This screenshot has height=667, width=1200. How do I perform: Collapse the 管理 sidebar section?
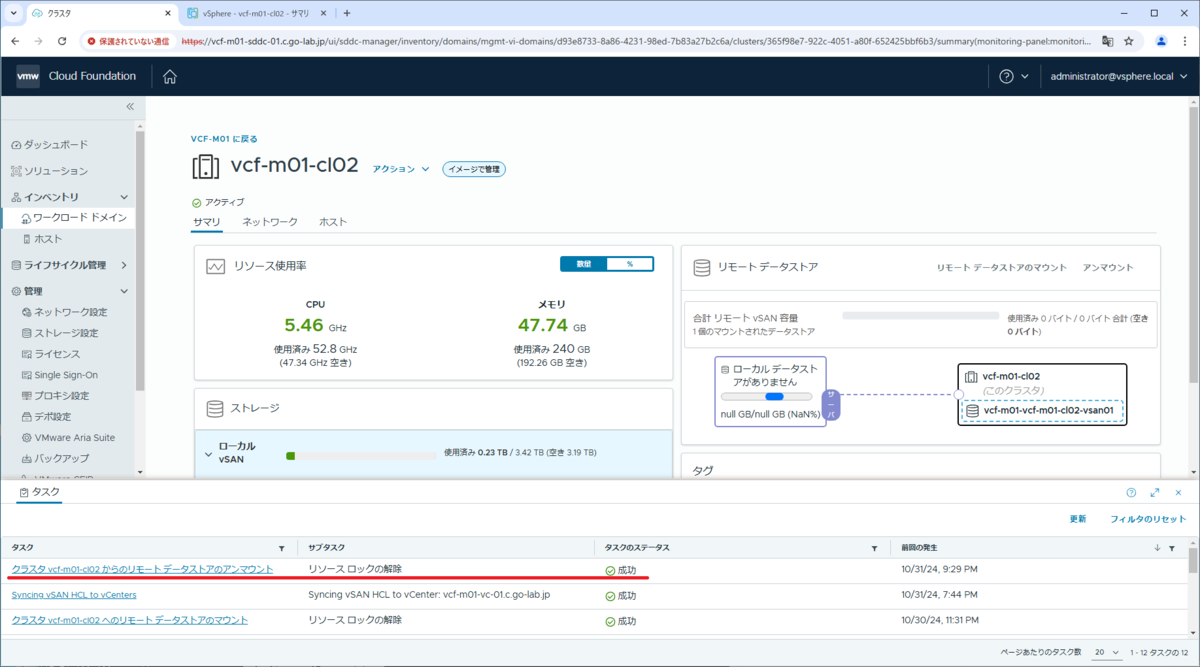(124, 291)
